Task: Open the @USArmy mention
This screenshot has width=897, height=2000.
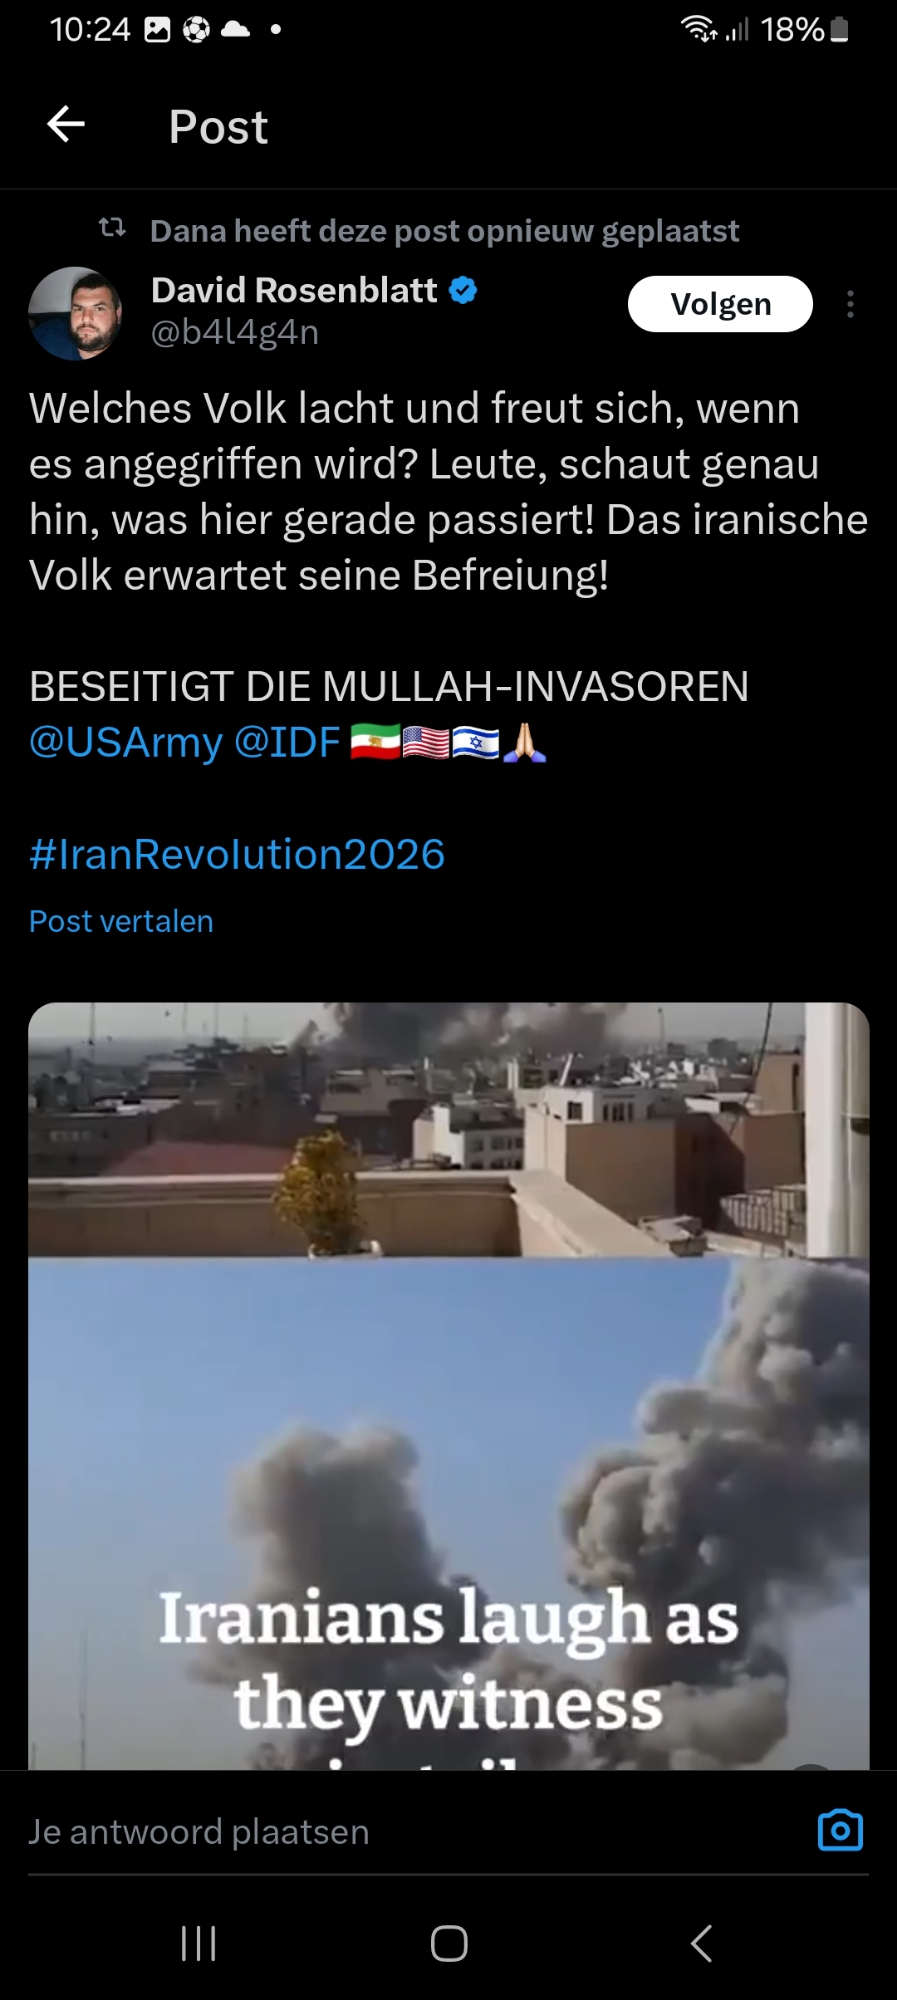Action: [x=126, y=742]
